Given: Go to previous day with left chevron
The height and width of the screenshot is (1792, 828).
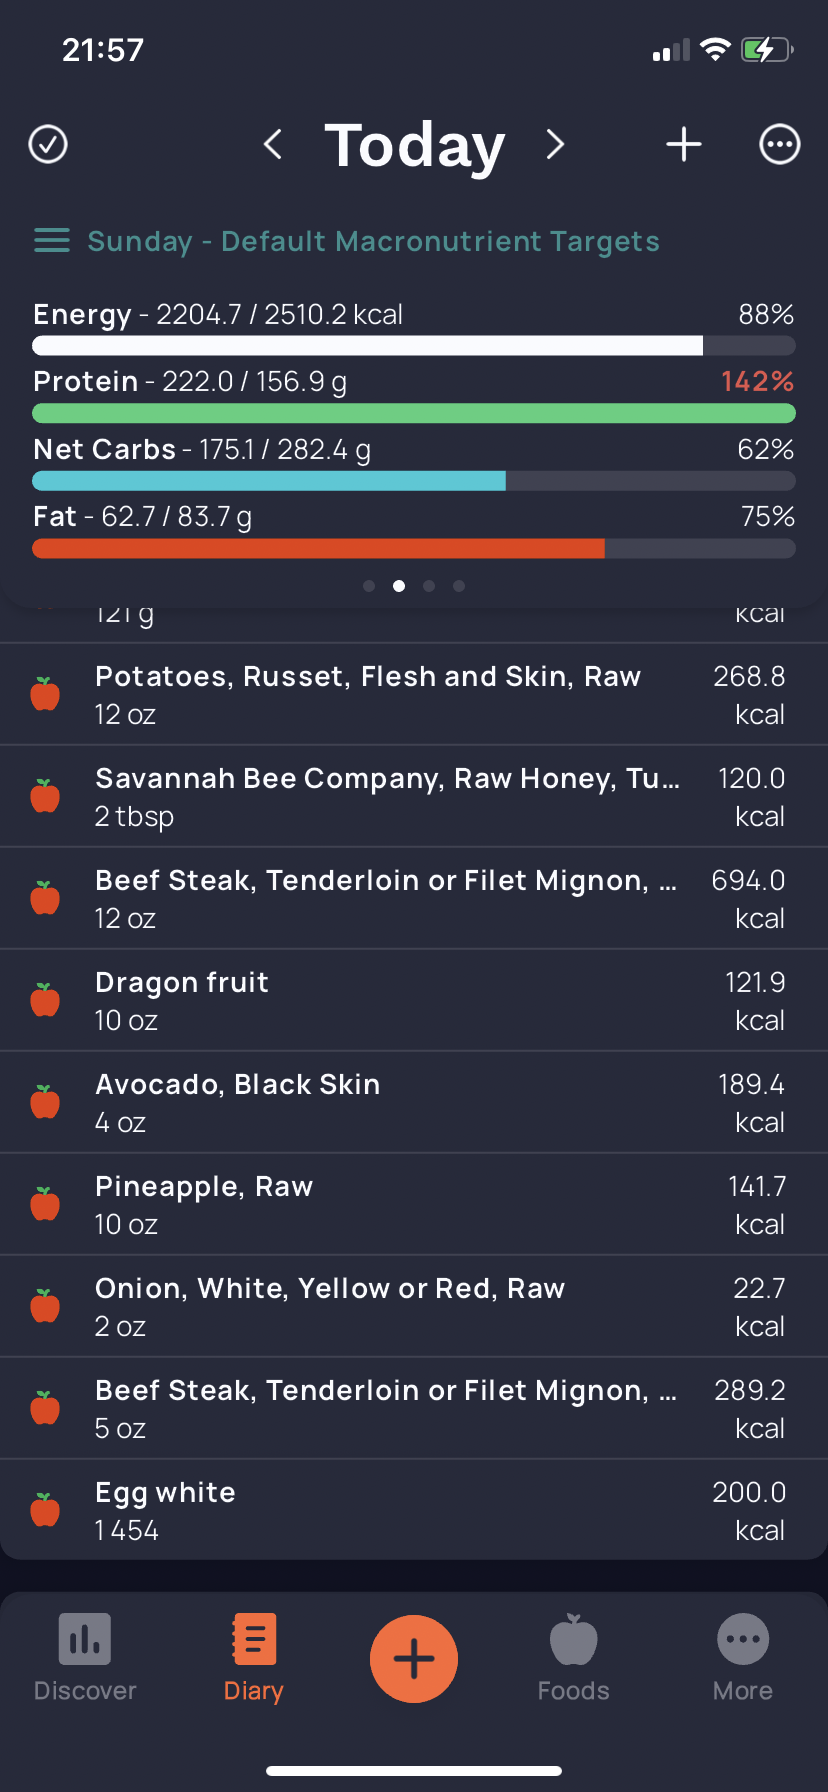Looking at the screenshot, I should coord(272,144).
